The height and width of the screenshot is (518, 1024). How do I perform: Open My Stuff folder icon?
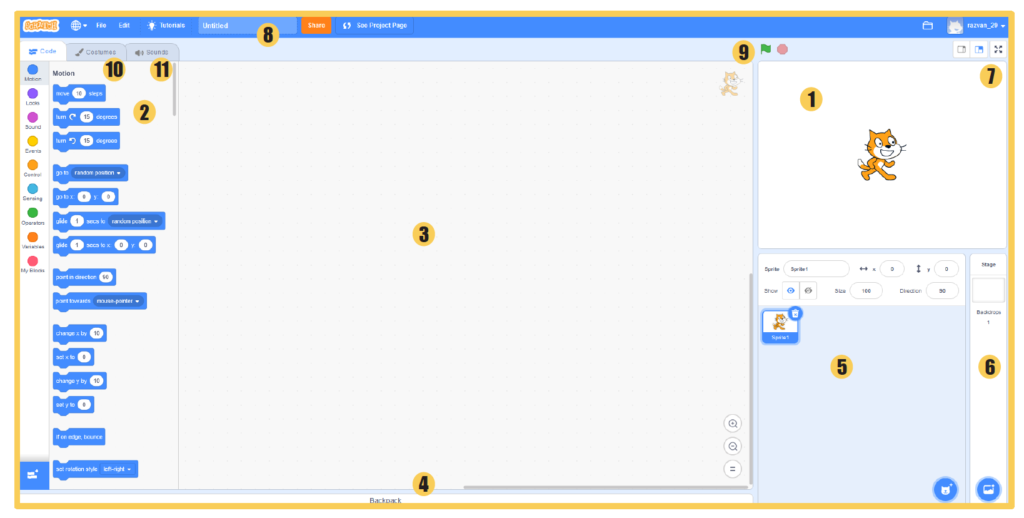pyautogui.click(x=927, y=25)
